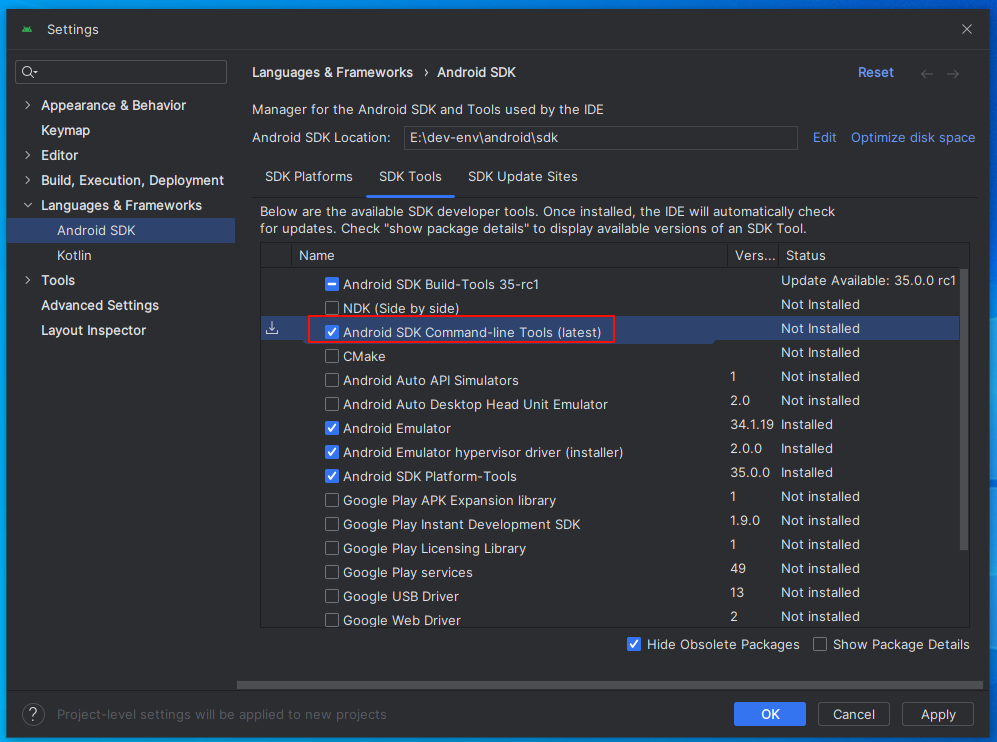Click Edit SDK location link
This screenshot has width=997, height=742.
(x=824, y=137)
